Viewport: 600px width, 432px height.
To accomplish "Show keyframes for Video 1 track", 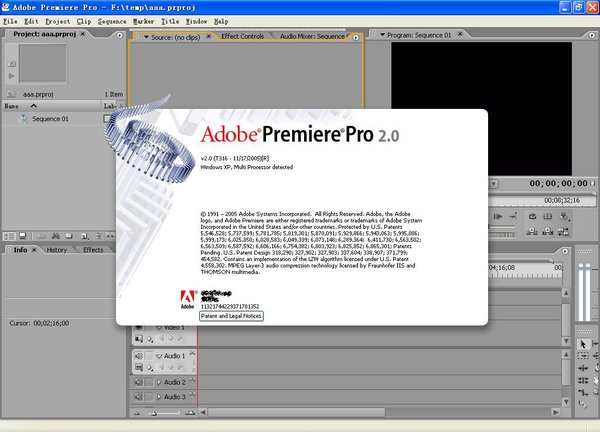I will (150, 339).
